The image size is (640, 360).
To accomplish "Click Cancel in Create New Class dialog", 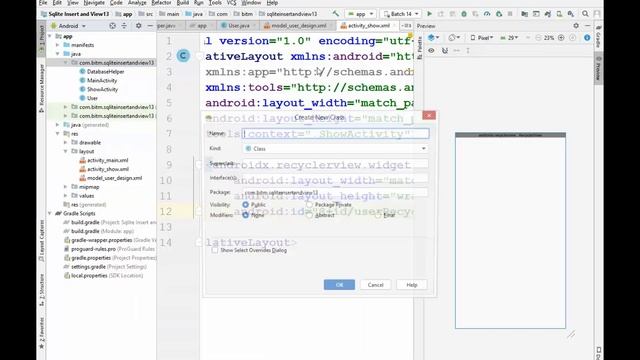I will pos(376,285).
